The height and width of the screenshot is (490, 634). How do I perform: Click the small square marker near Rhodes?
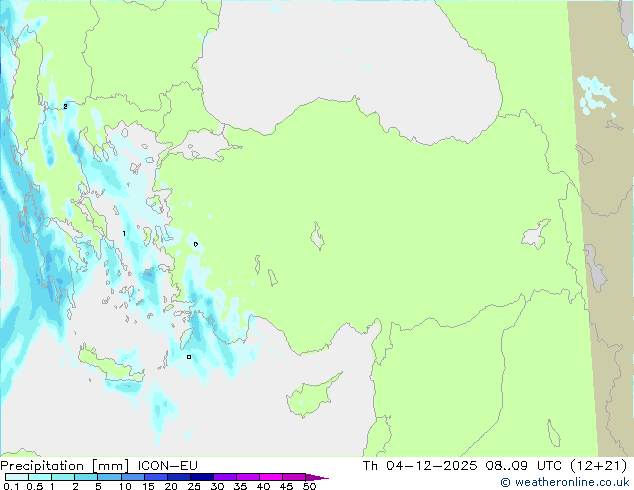[189, 357]
